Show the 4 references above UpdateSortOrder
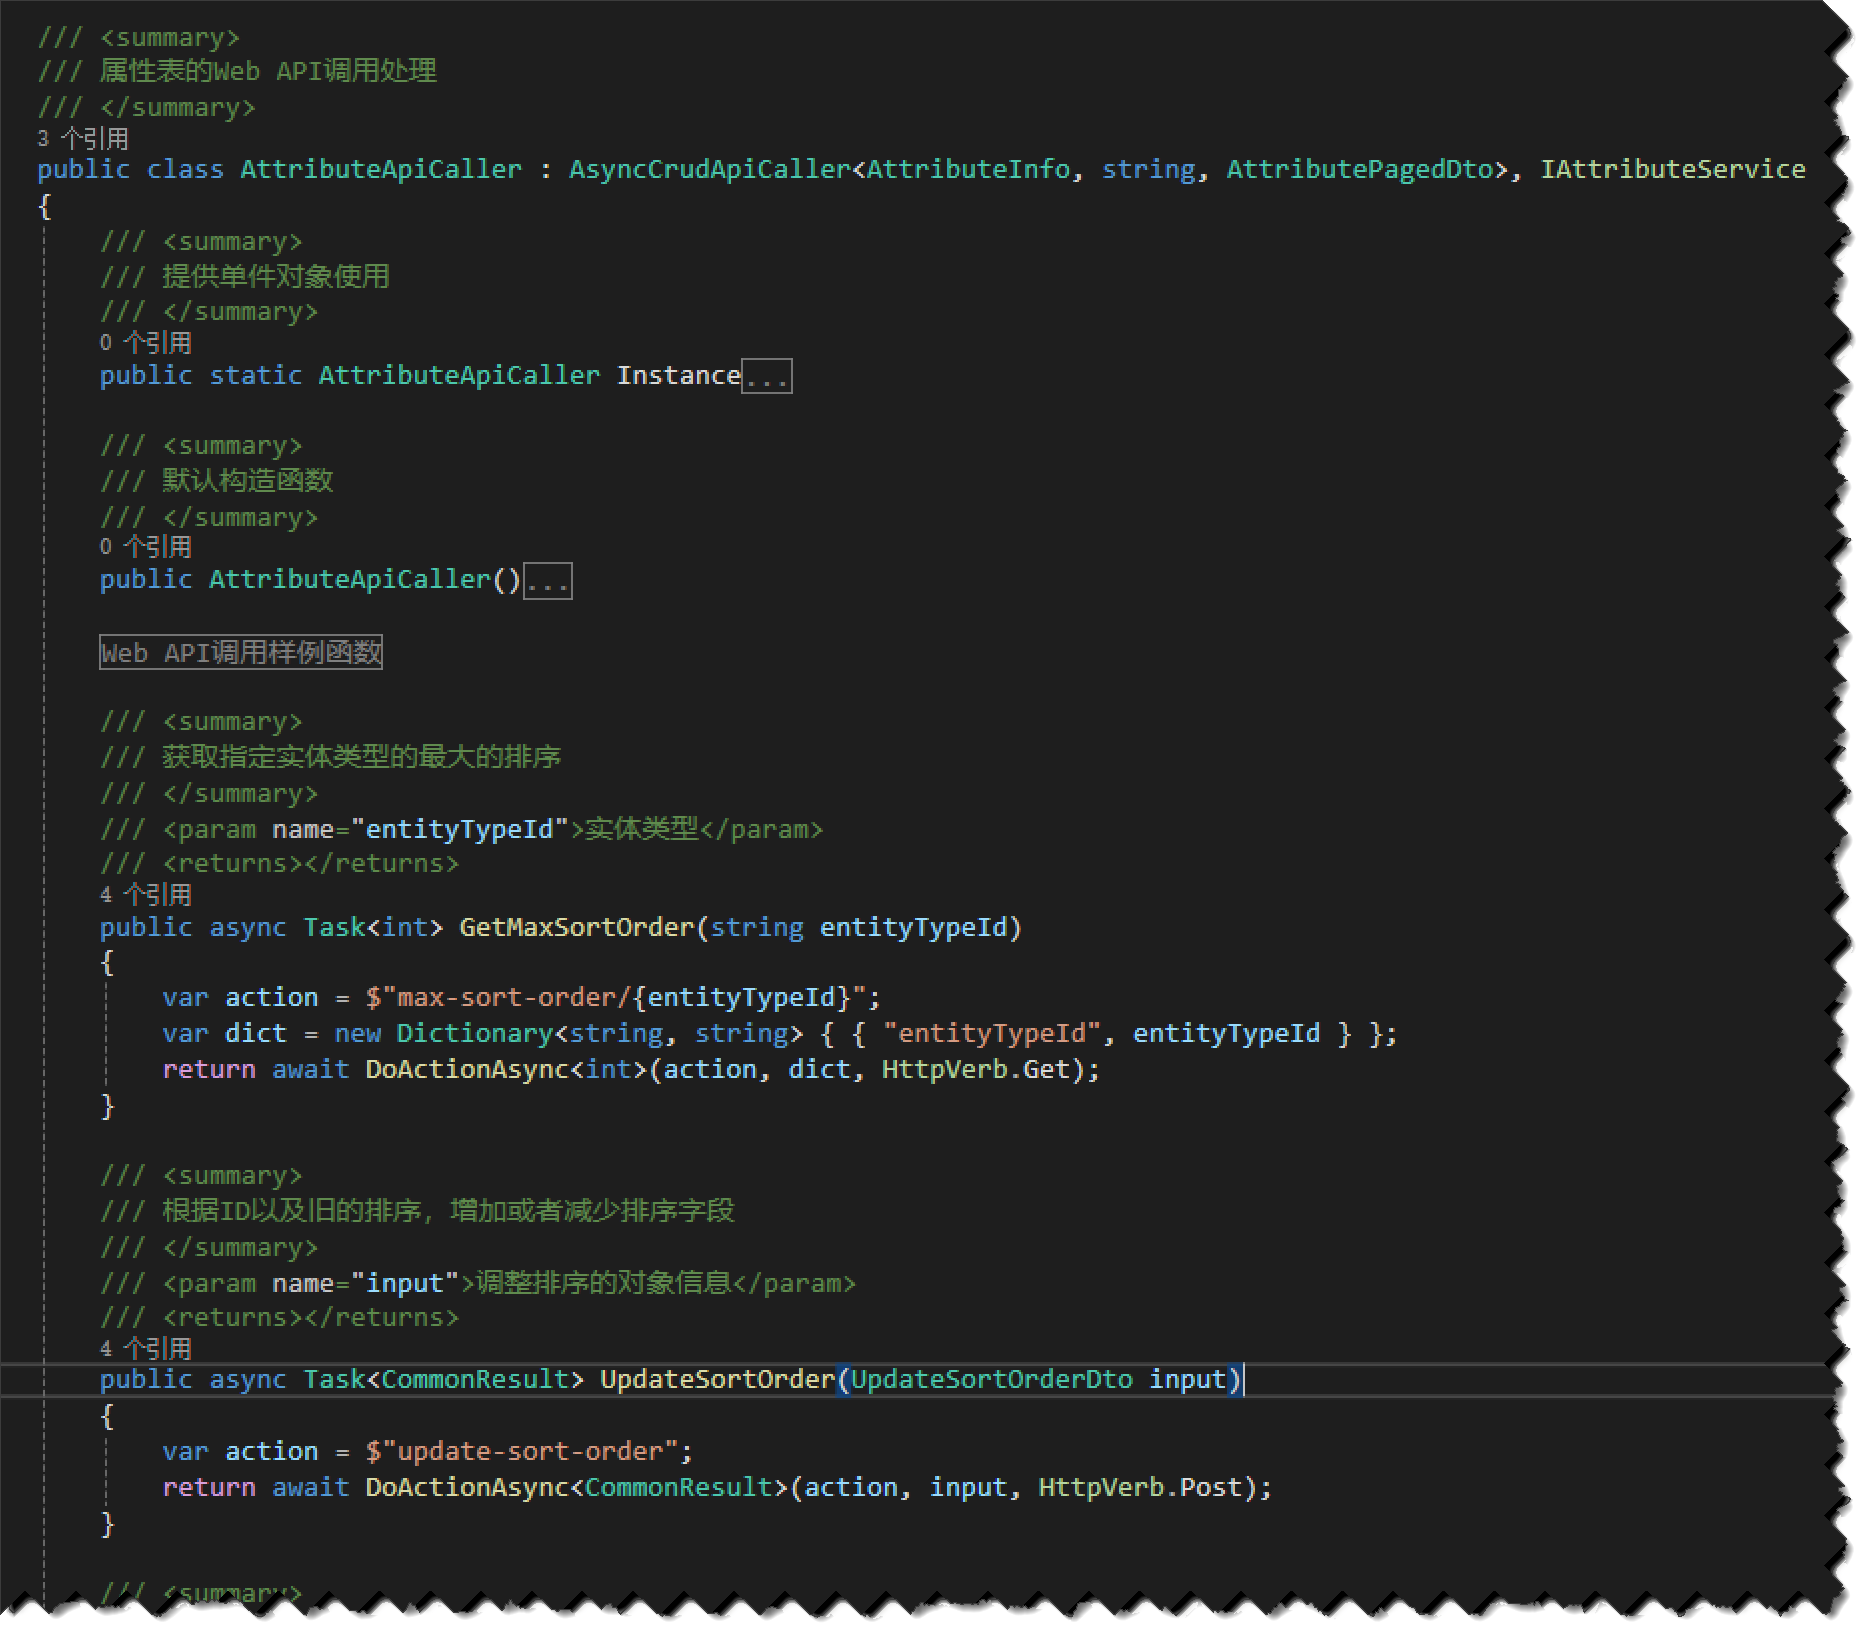 (x=145, y=1349)
